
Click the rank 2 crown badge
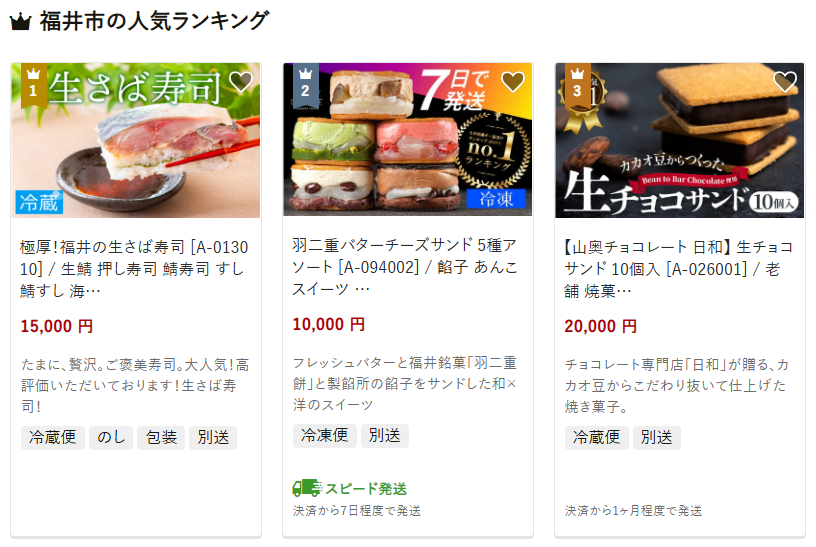(305, 85)
